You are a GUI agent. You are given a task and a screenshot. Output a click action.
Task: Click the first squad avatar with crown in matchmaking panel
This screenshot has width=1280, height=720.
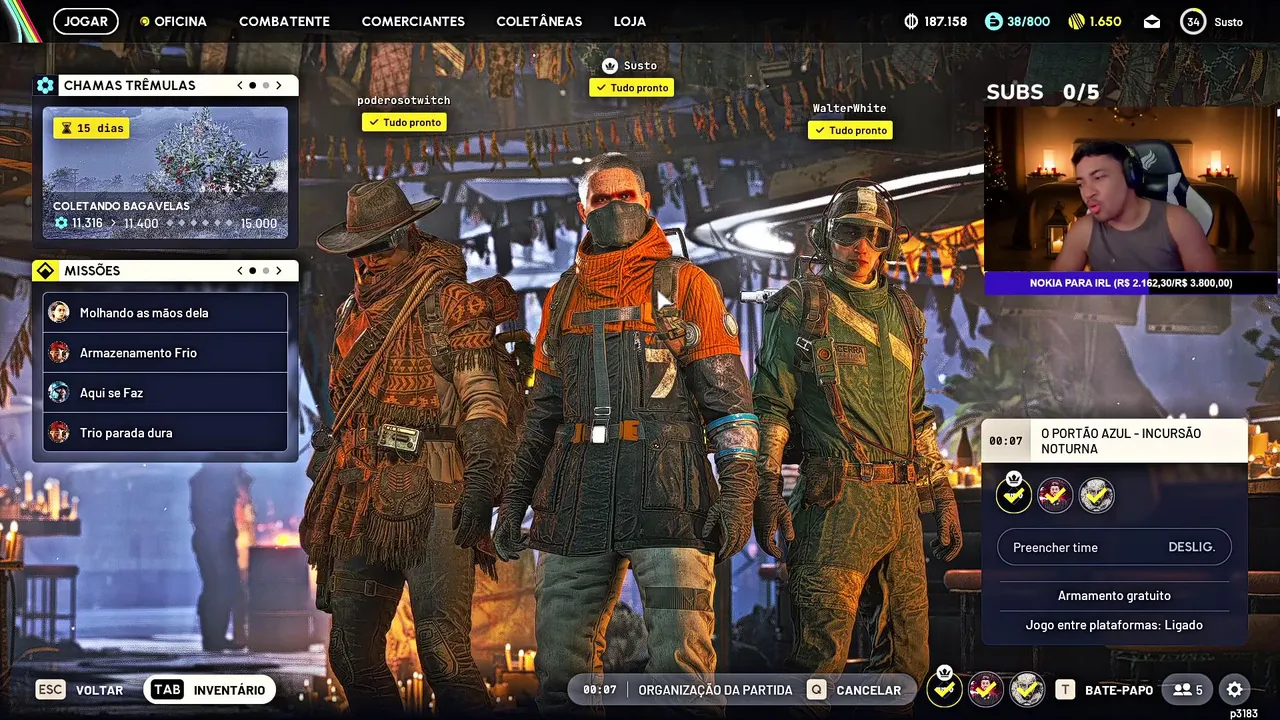(x=1013, y=494)
